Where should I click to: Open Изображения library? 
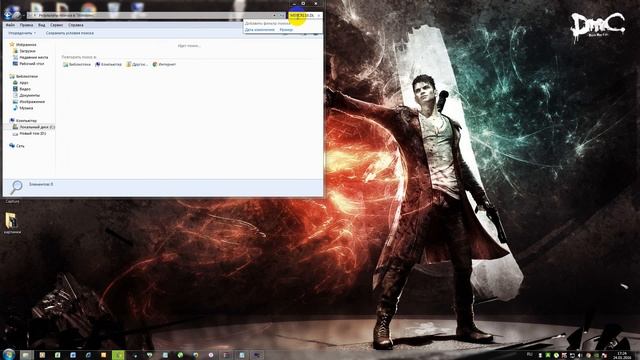pyautogui.click(x=32, y=102)
